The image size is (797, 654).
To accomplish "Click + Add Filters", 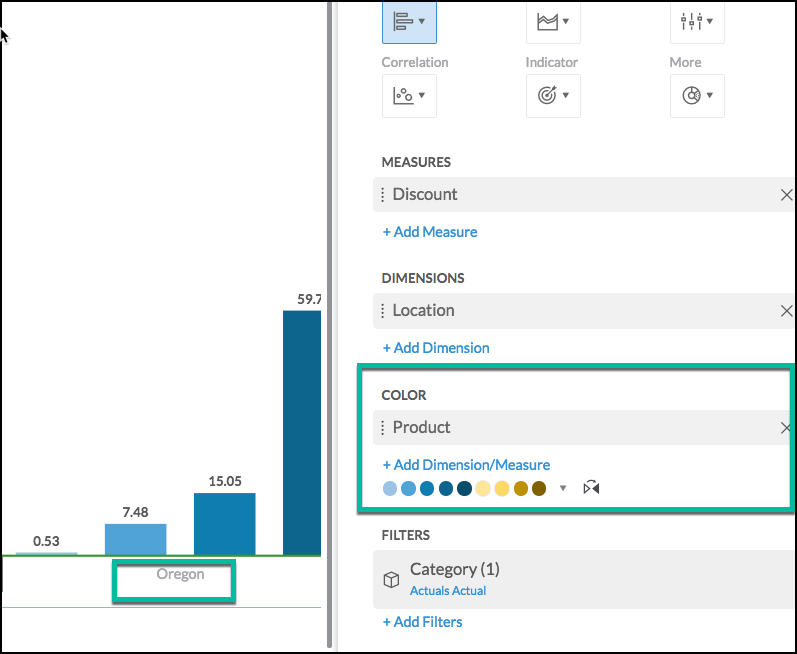I will 422,622.
